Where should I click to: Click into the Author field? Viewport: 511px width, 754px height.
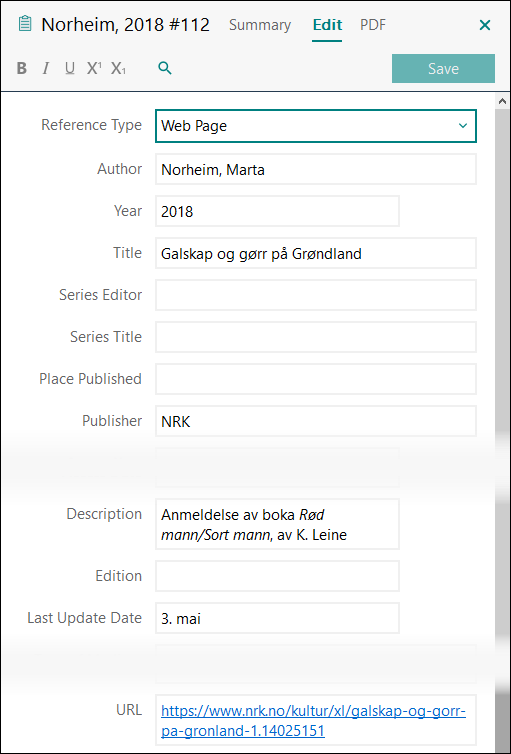click(x=316, y=169)
